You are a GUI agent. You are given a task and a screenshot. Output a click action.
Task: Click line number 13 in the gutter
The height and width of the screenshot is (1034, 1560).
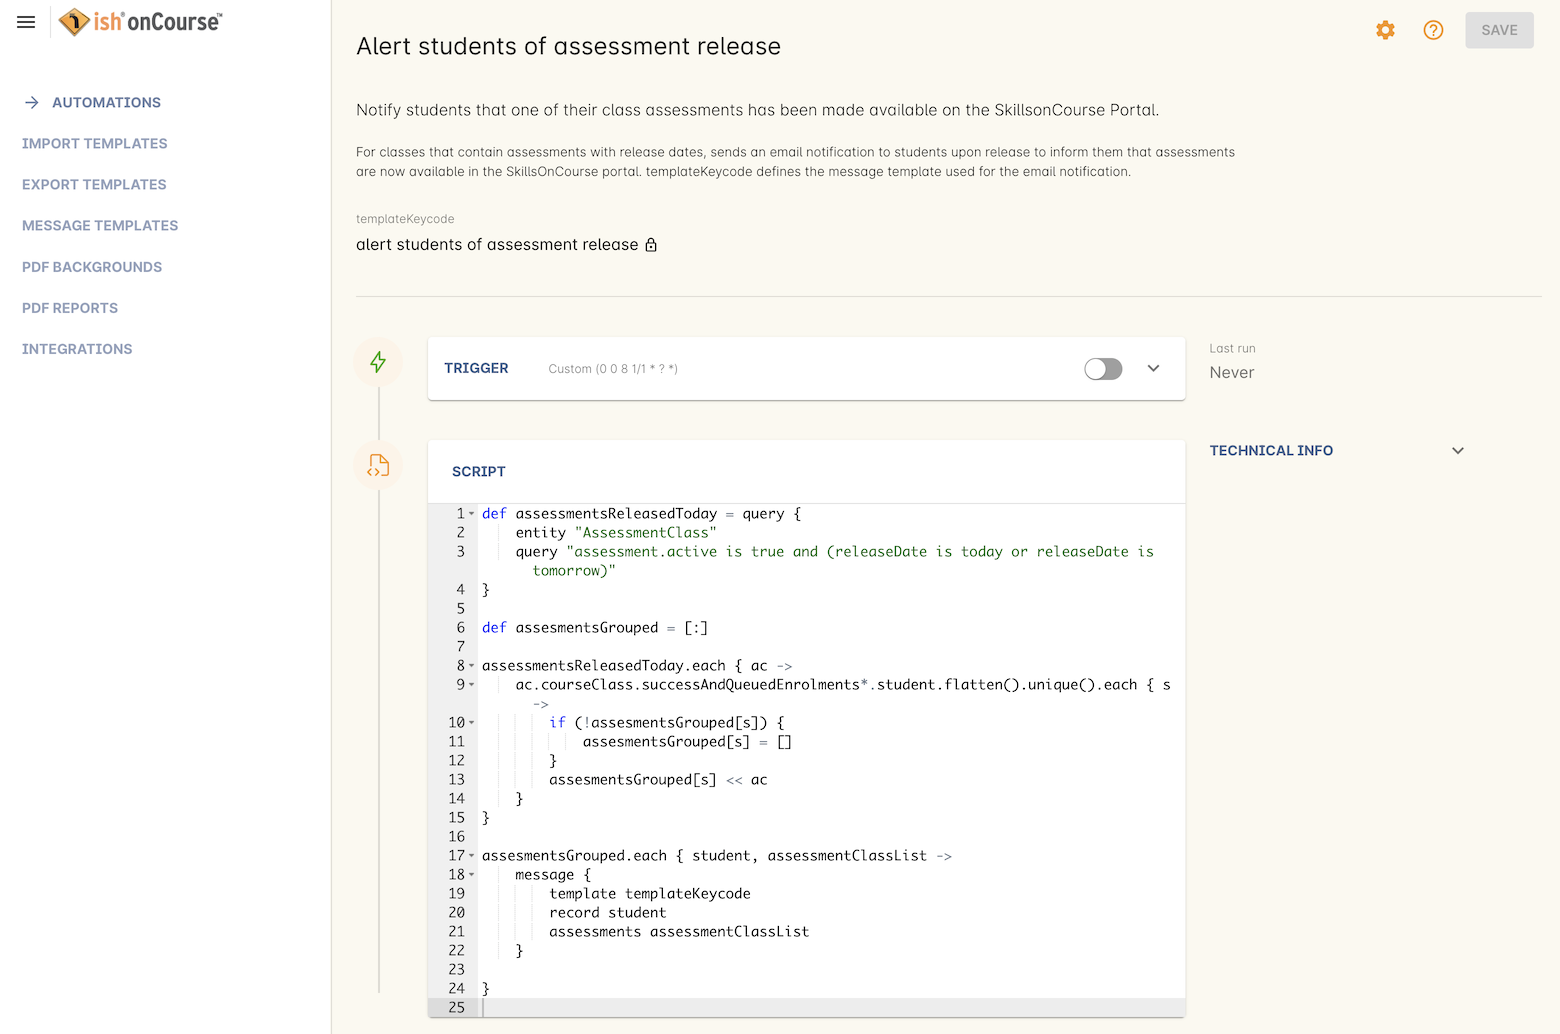coord(456,780)
